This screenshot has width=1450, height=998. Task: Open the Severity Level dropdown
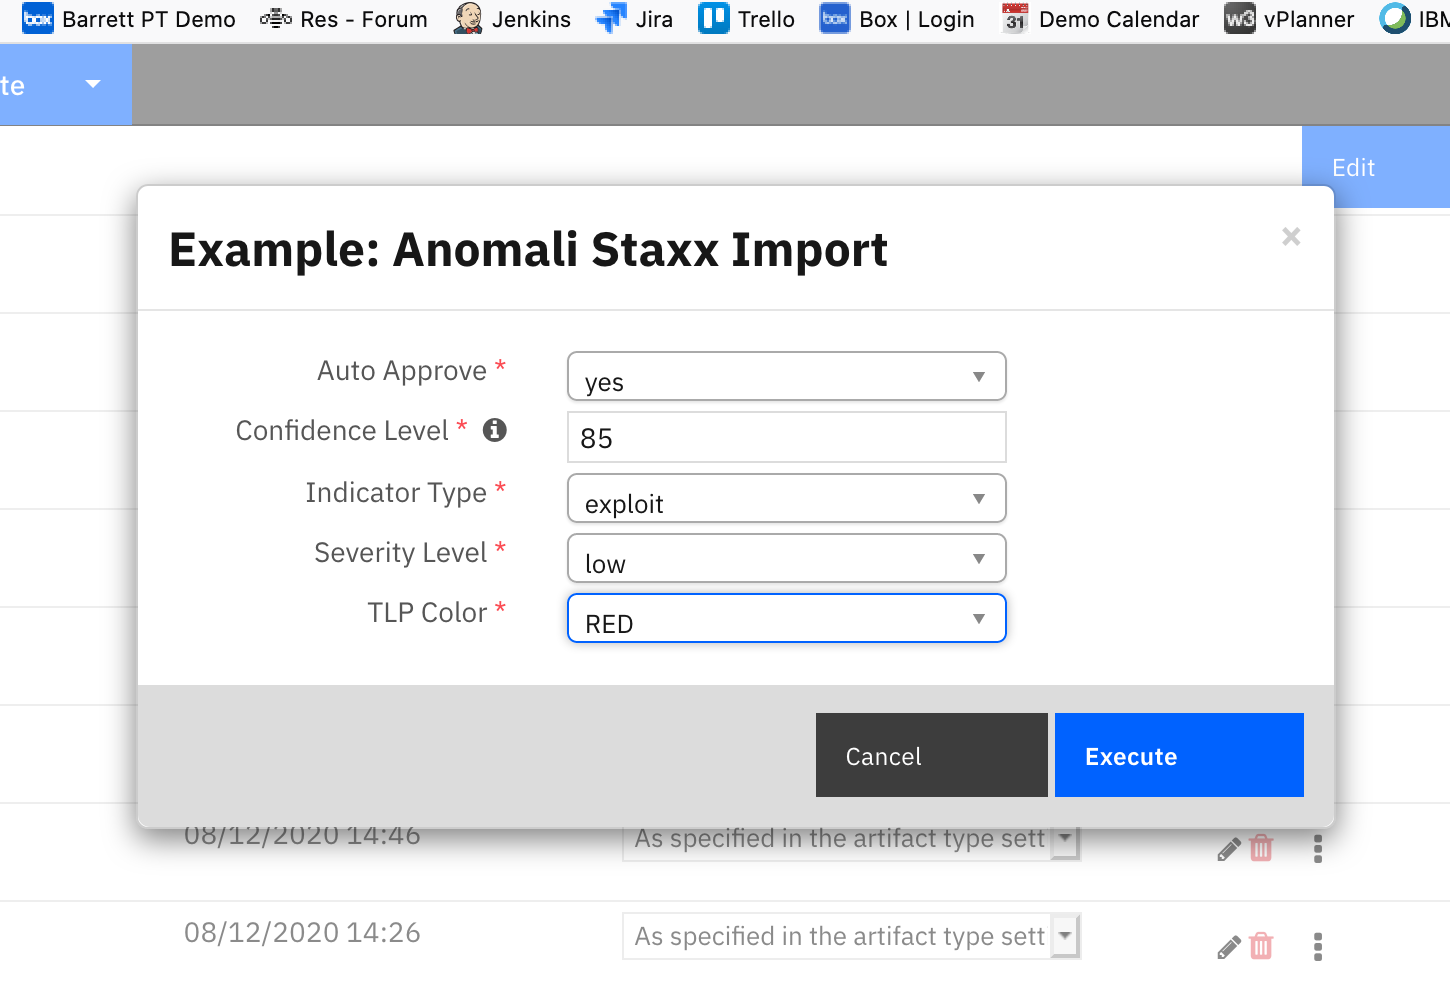tap(786, 558)
